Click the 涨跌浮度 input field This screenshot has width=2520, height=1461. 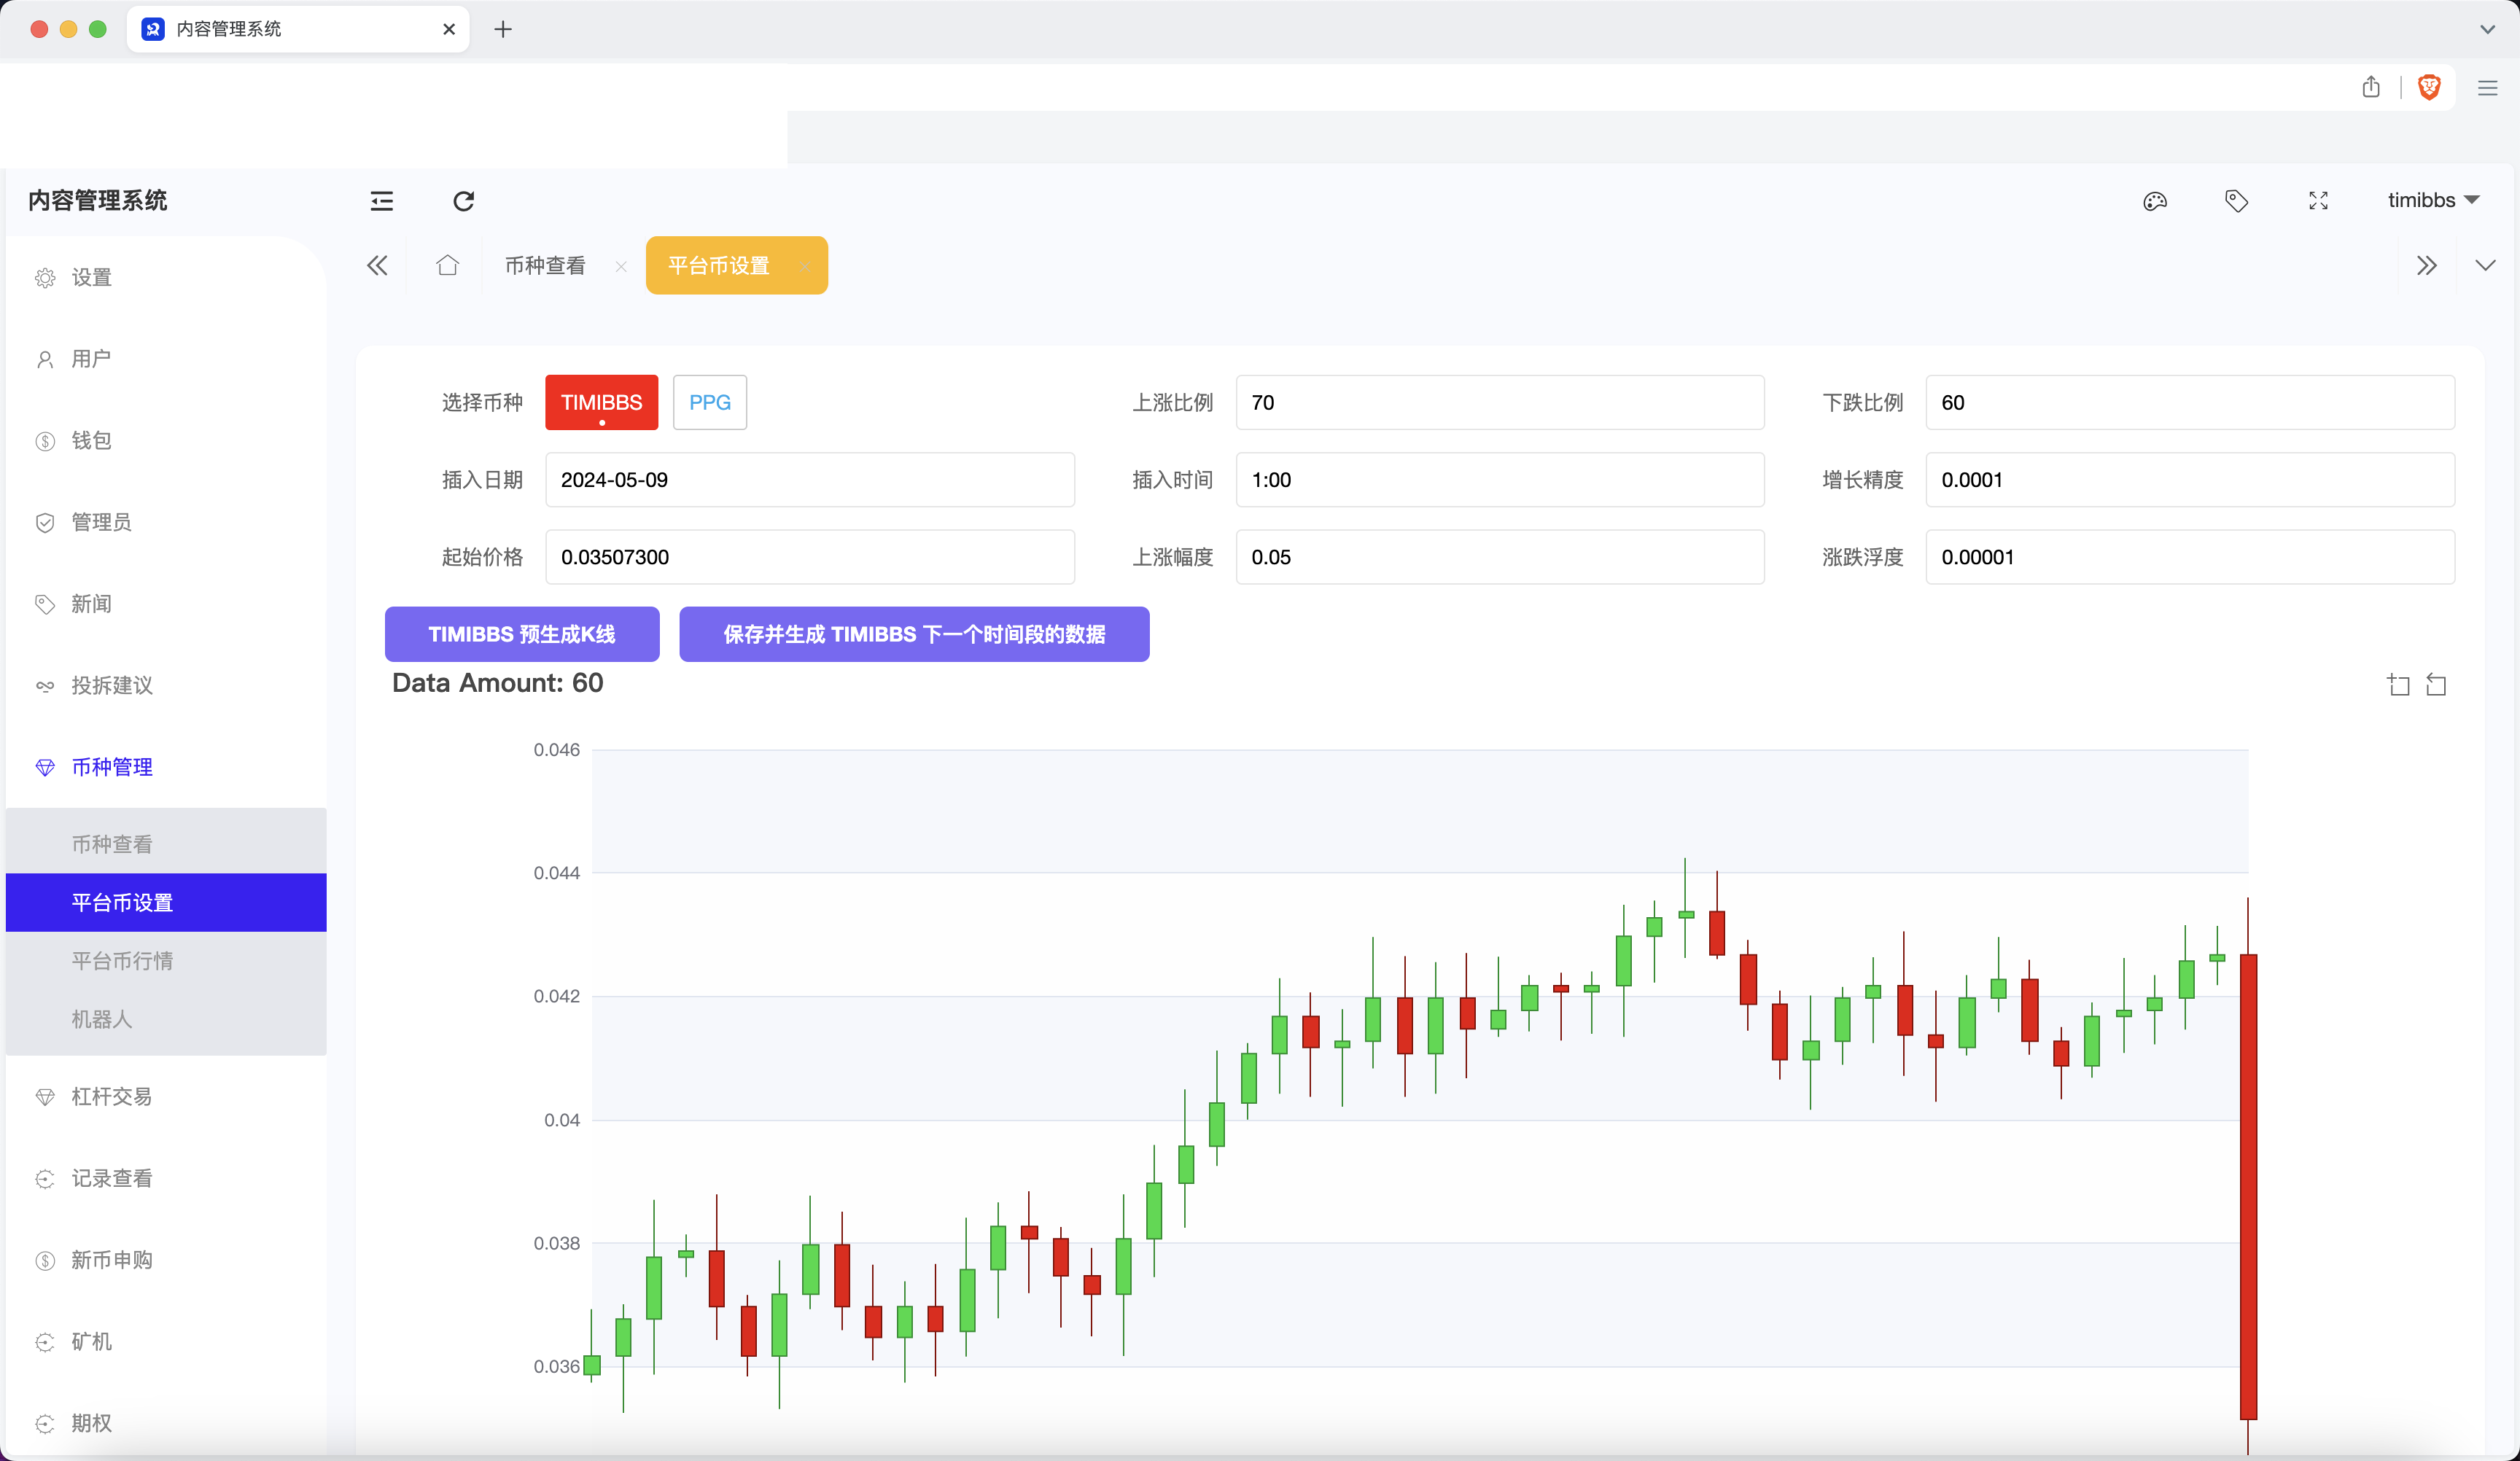click(2190, 557)
